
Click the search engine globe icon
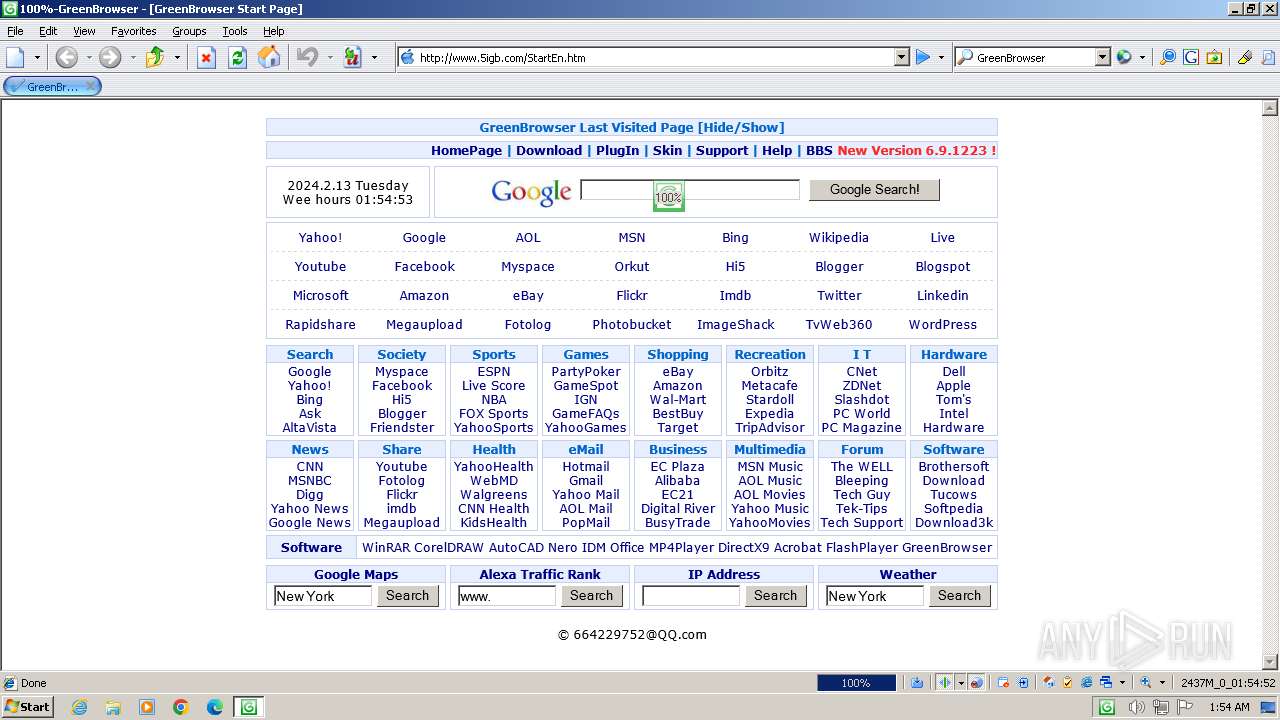click(x=1124, y=57)
